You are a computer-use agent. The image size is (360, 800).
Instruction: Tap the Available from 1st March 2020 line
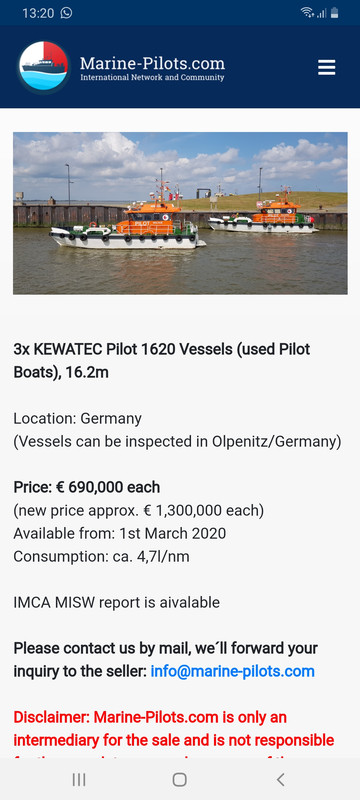[x=119, y=534]
